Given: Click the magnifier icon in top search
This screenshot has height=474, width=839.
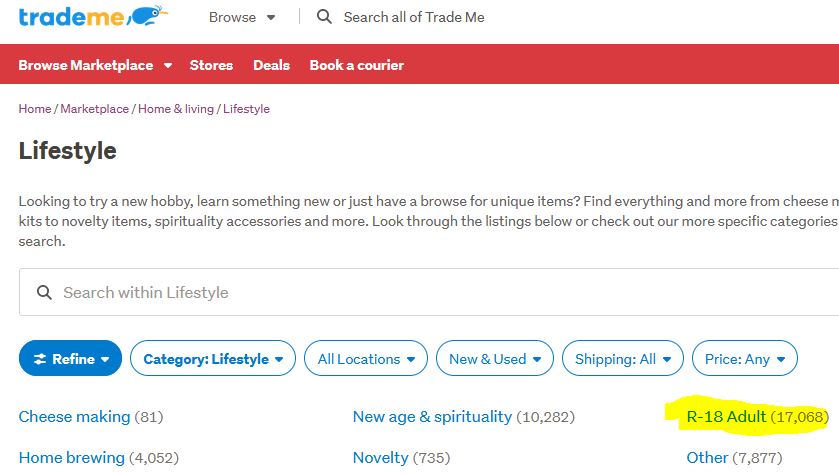Looking at the screenshot, I should [324, 17].
